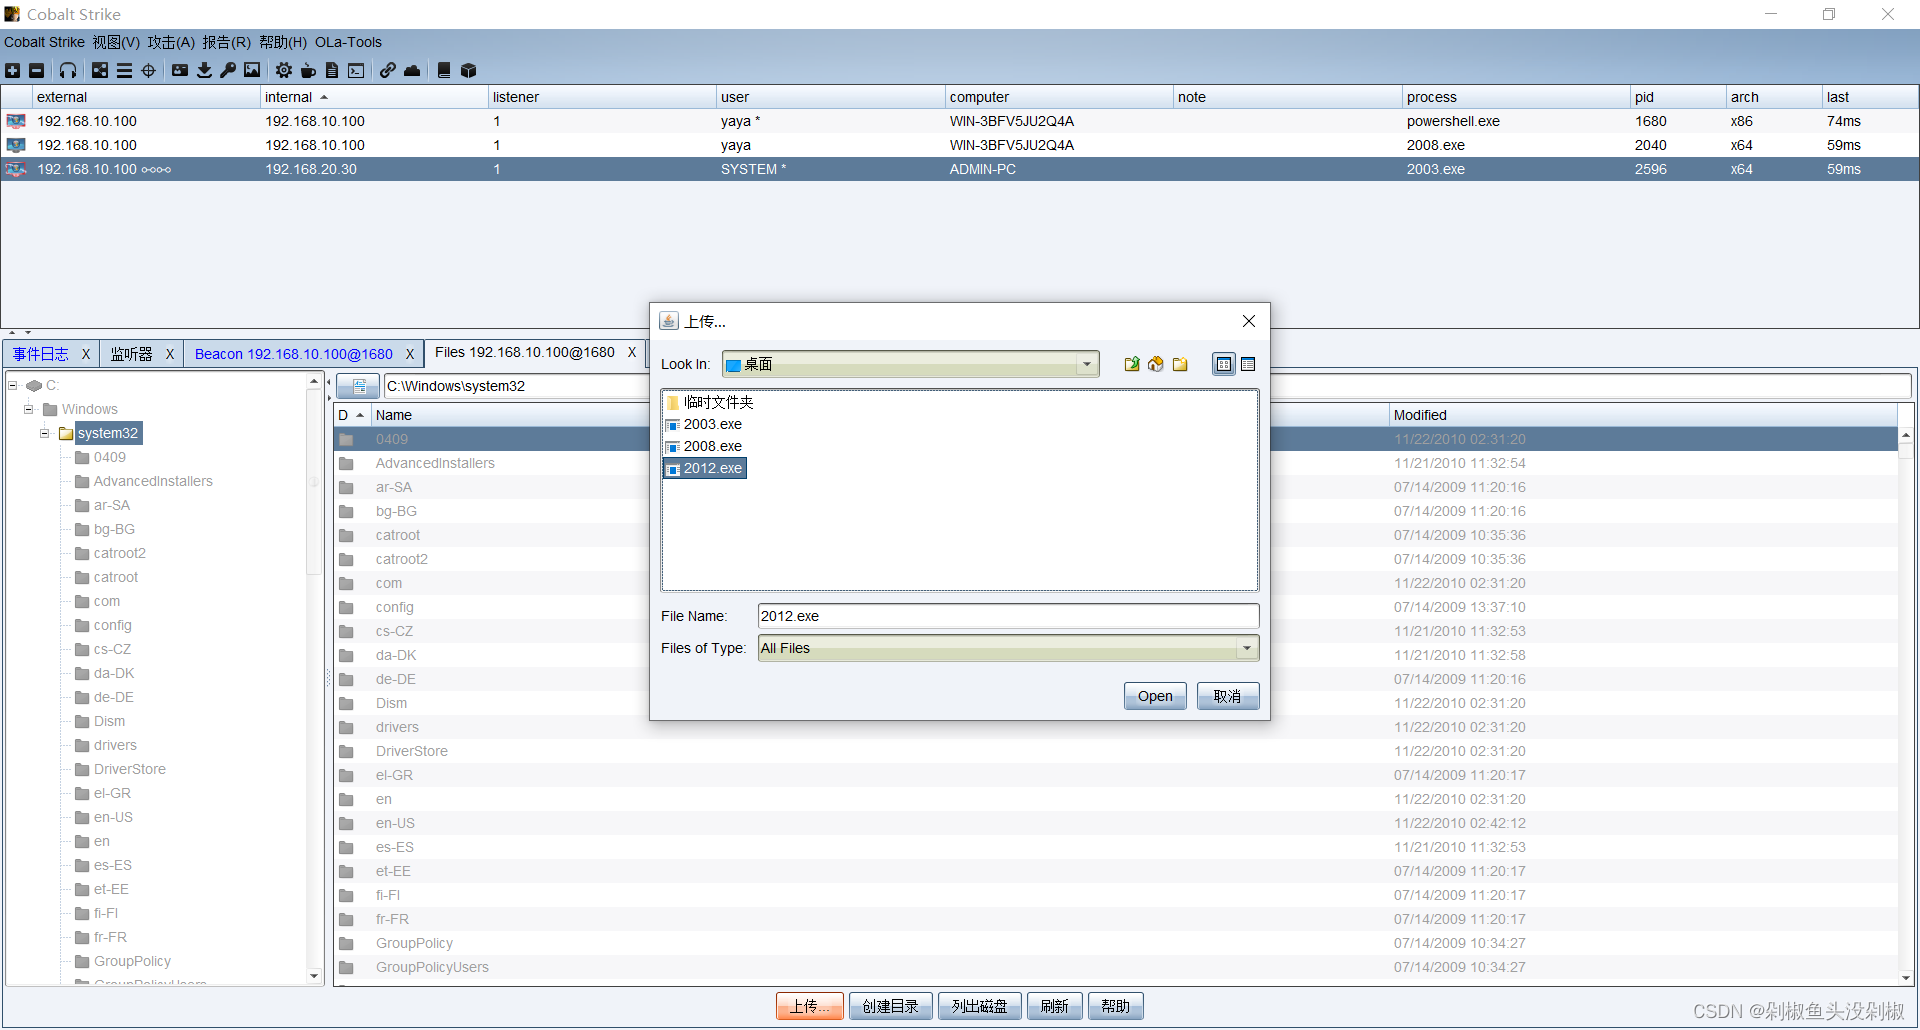This screenshot has width=1920, height=1030.
Task: Collapse the Windows tree node
Action: (x=29, y=409)
